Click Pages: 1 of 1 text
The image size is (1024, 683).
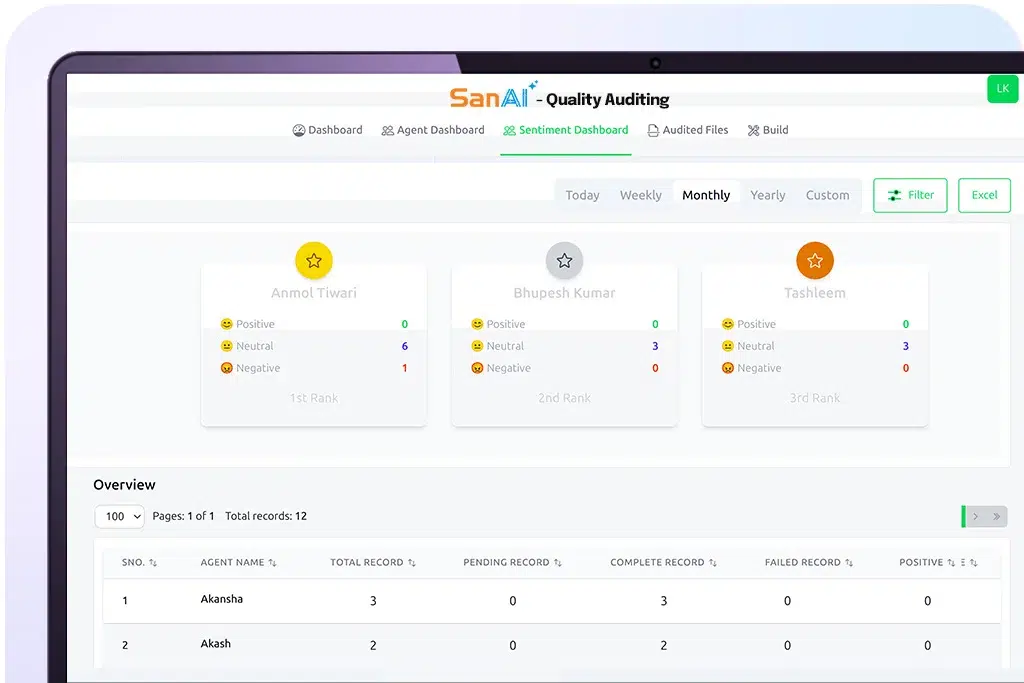[184, 516]
